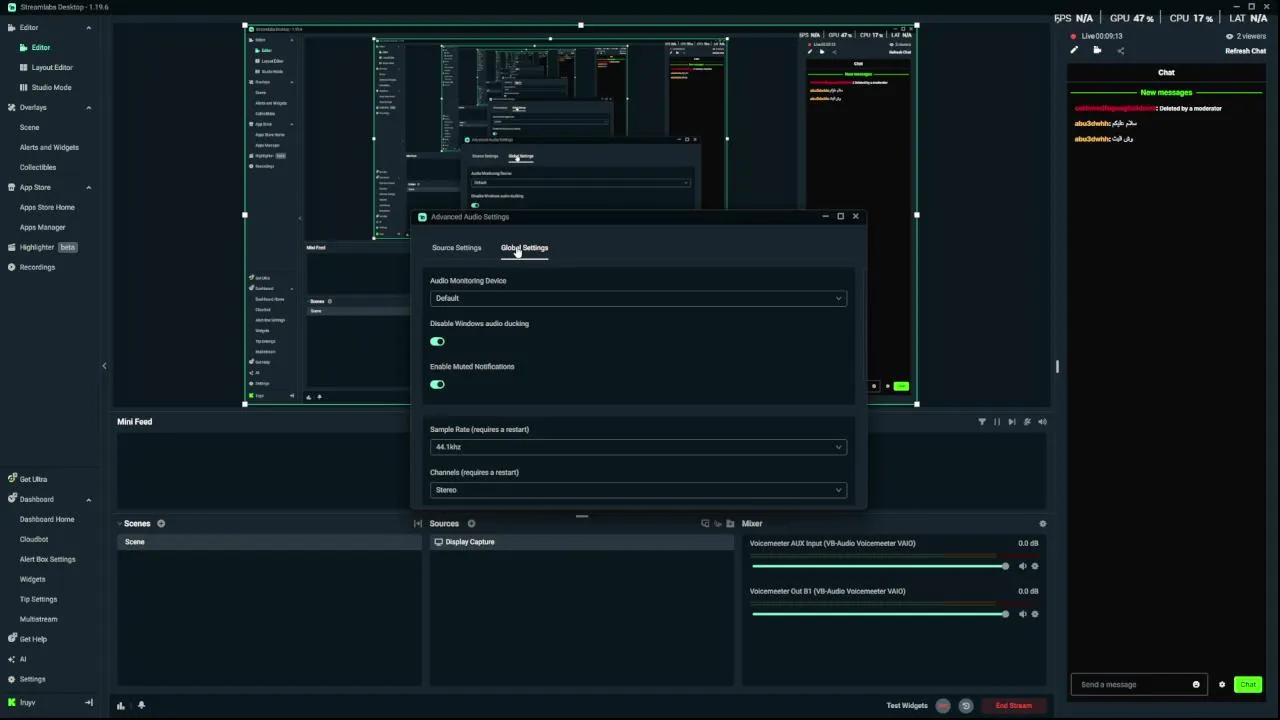Click the Mini Feed volume speaker icon
The width and height of the screenshot is (1280, 720).
1043,422
